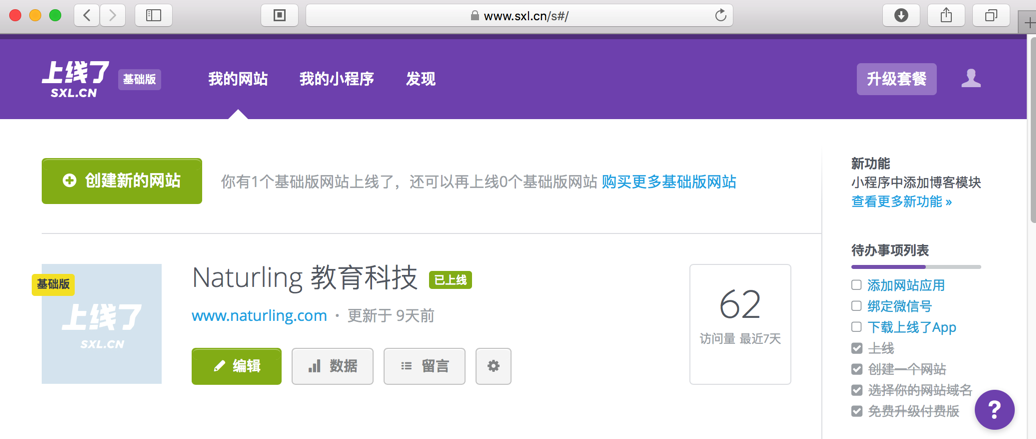
Task: Toggle the 上线 checkbox
Action: click(x=856, y=348)
